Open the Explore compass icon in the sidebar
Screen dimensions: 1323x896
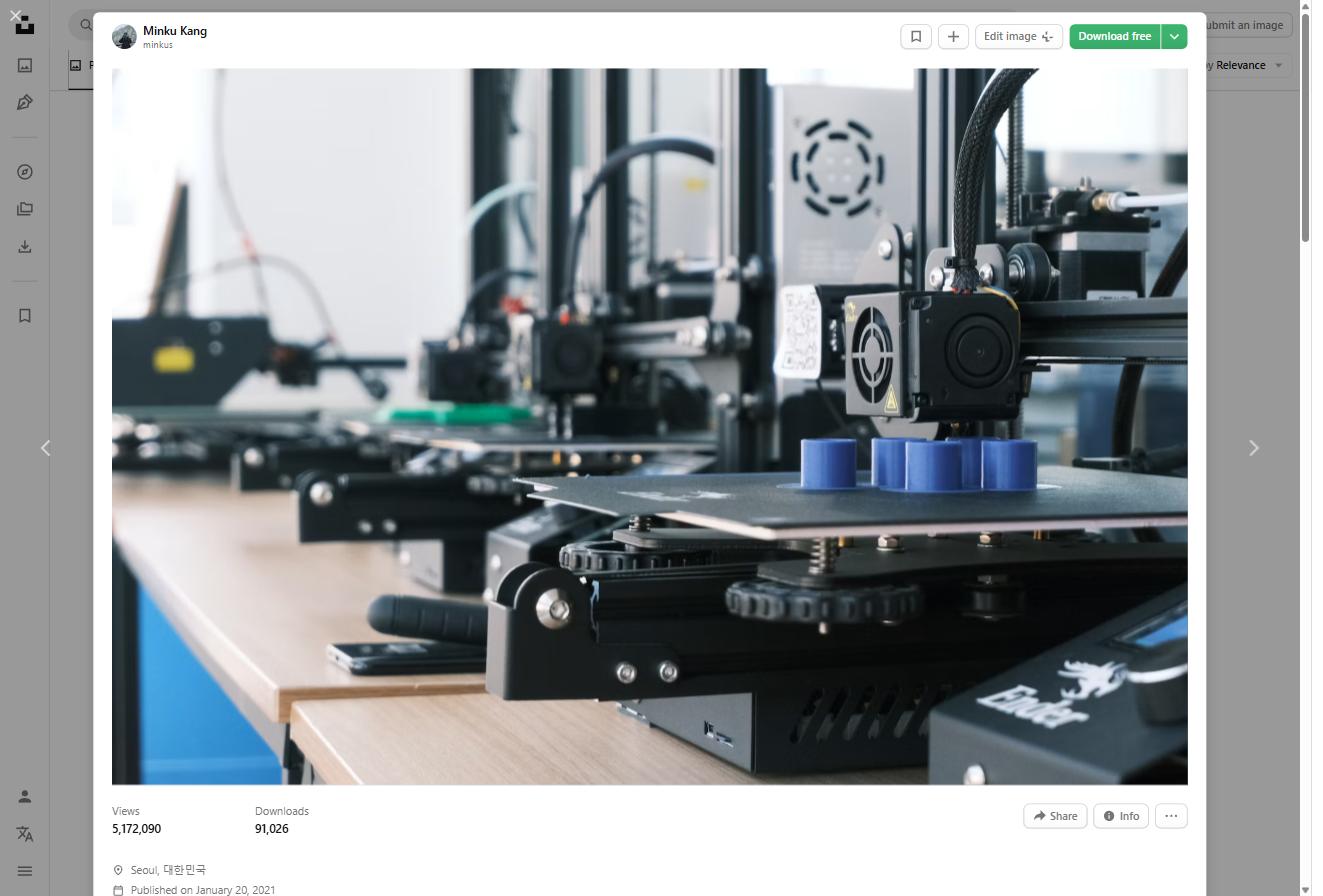25,172
